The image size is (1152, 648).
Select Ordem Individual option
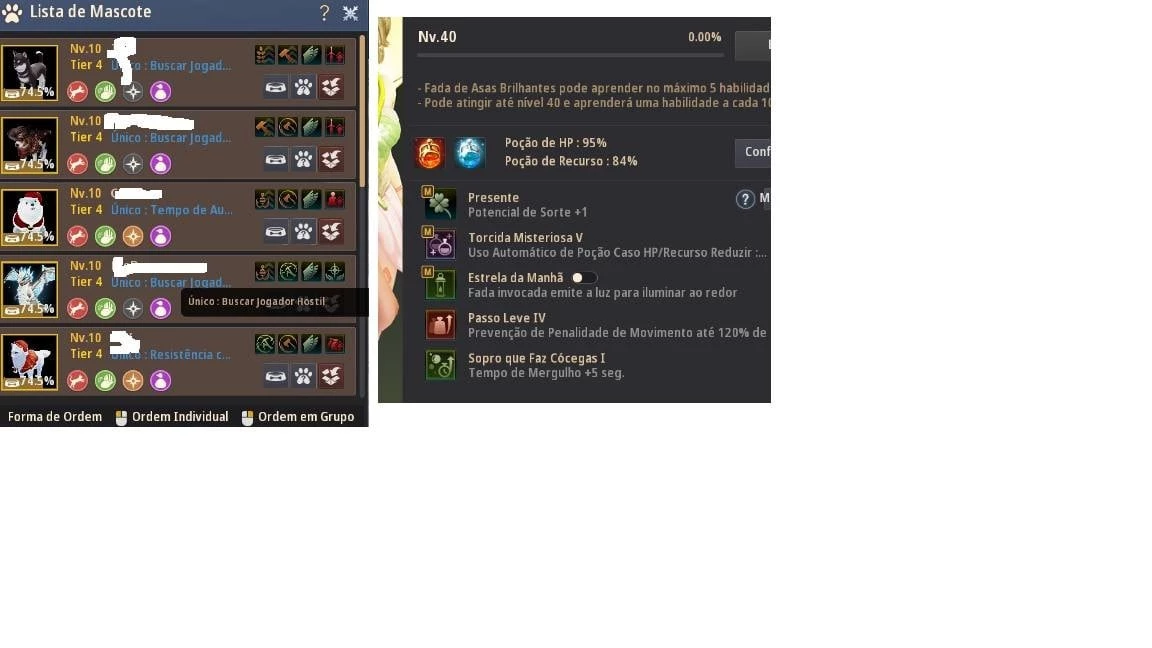pyautogui.click(x=172, y=417)
